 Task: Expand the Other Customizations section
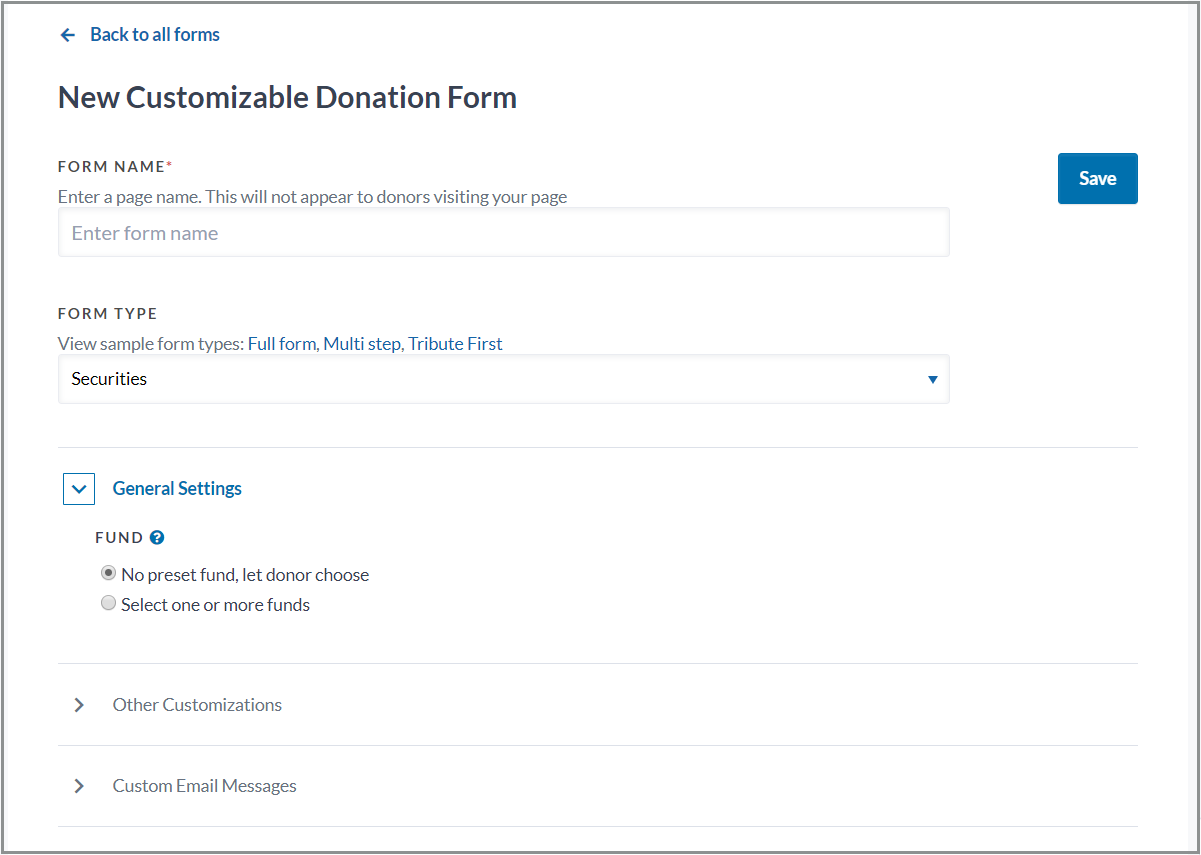pos(197,705)
